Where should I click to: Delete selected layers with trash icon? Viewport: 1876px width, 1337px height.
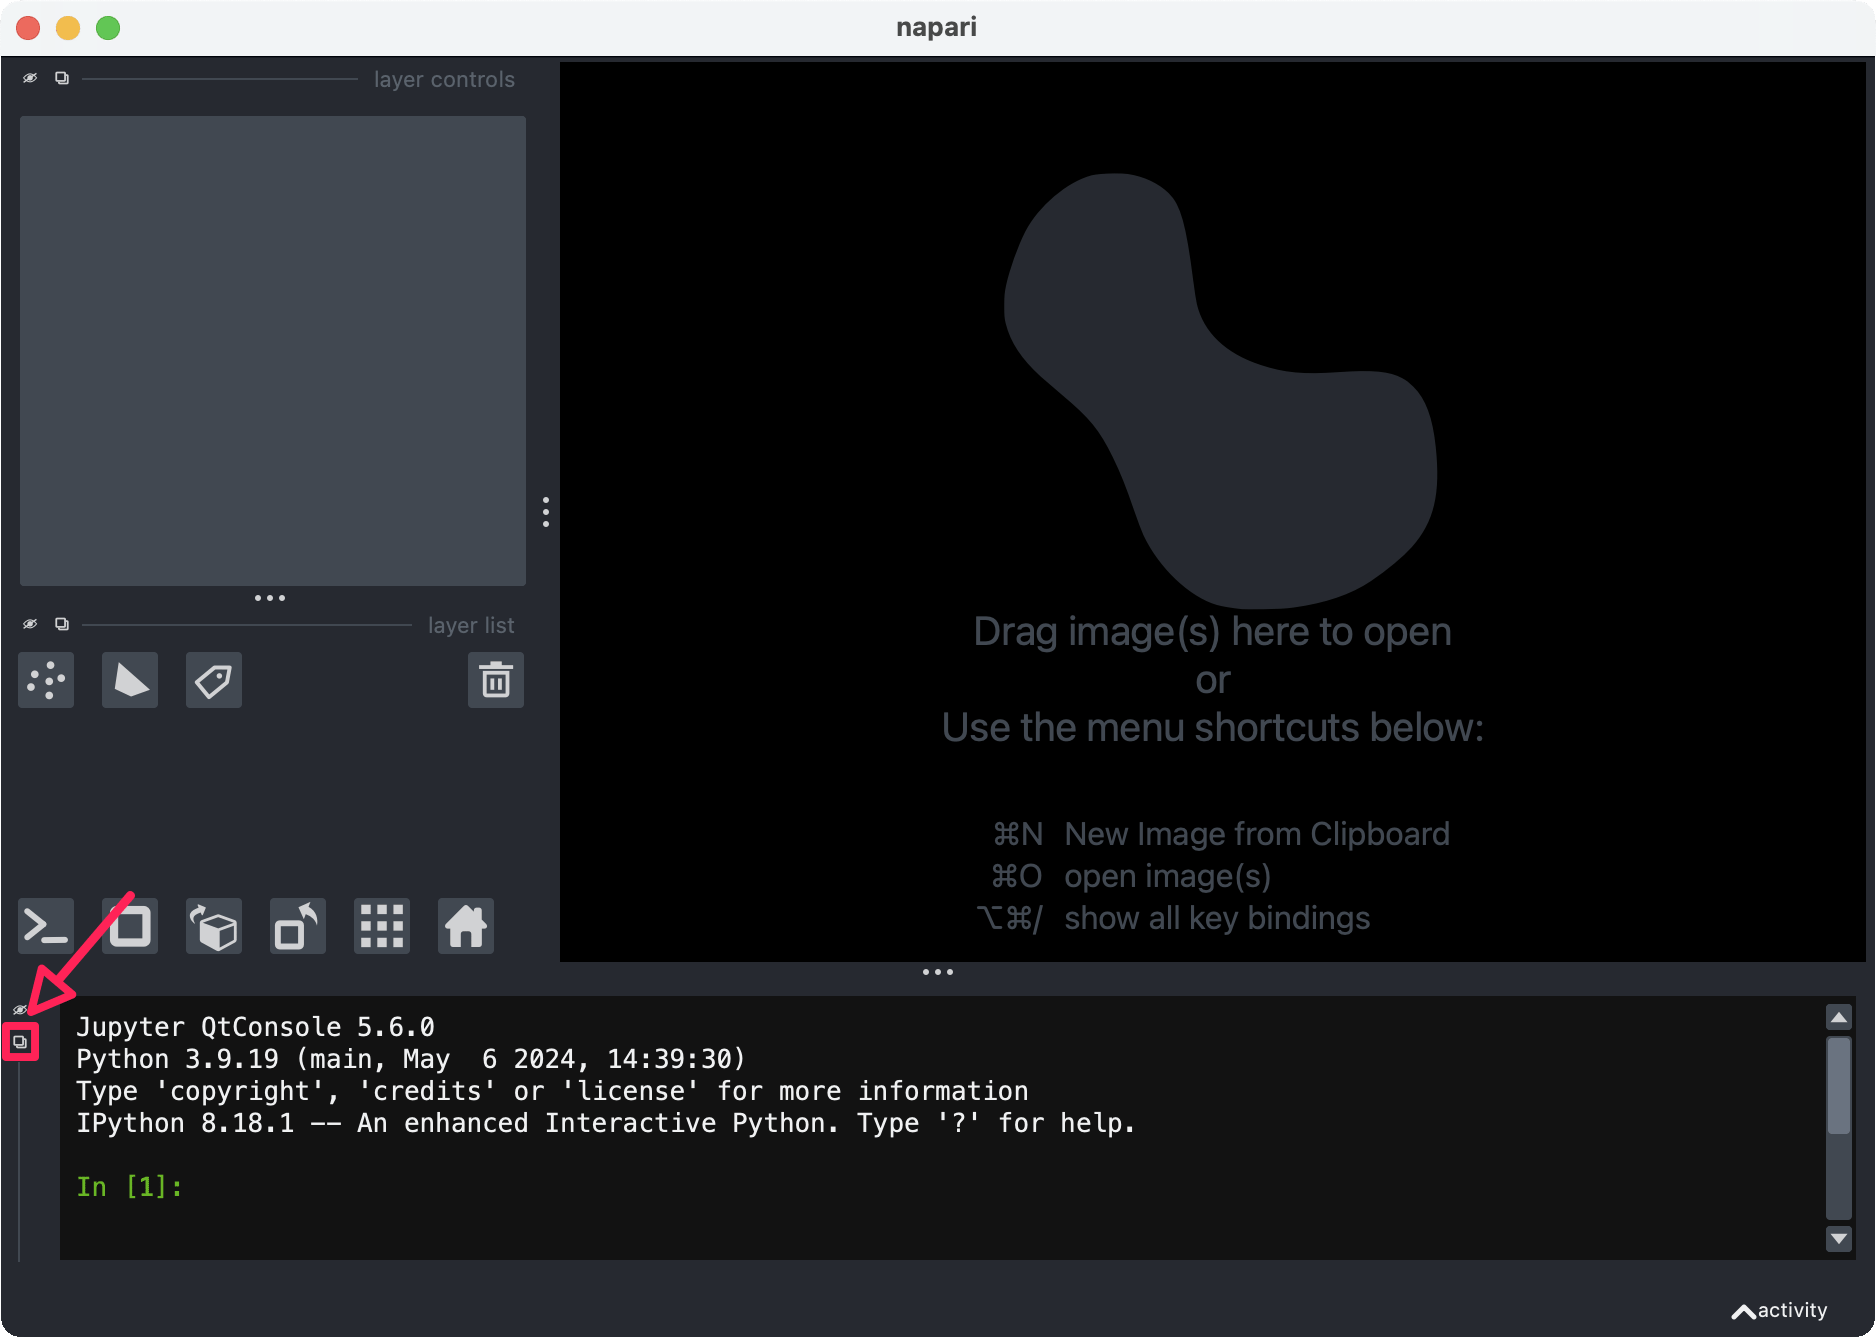496,681
